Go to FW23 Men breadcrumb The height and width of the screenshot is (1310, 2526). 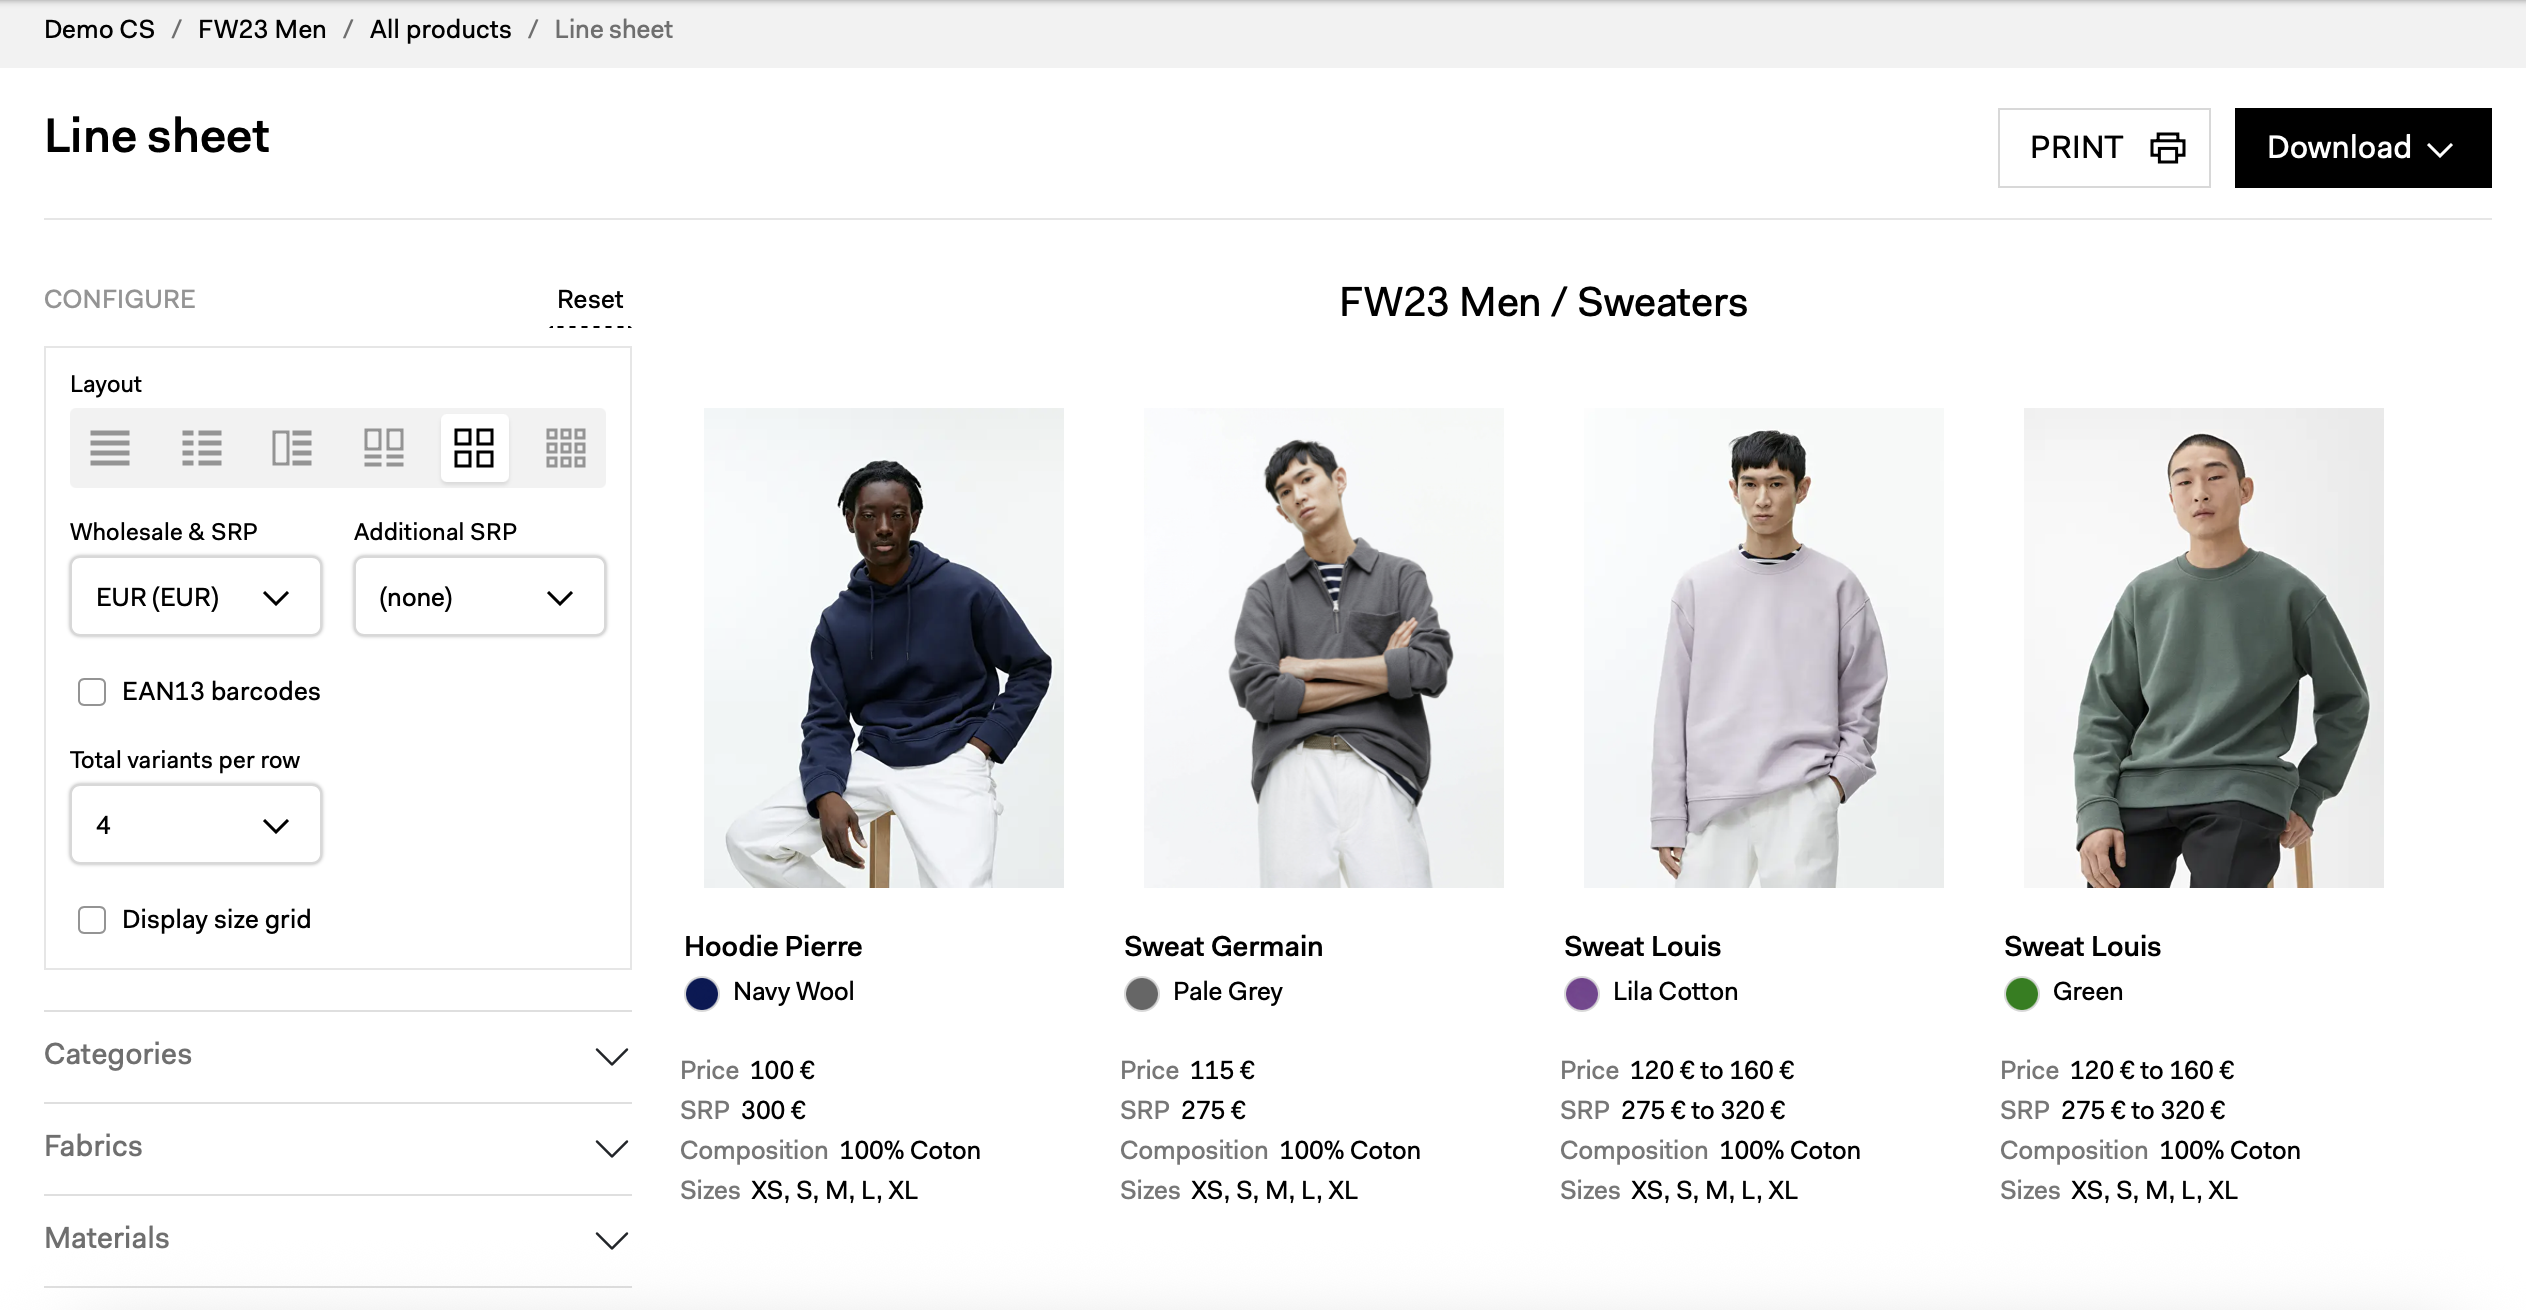point(262,30)
